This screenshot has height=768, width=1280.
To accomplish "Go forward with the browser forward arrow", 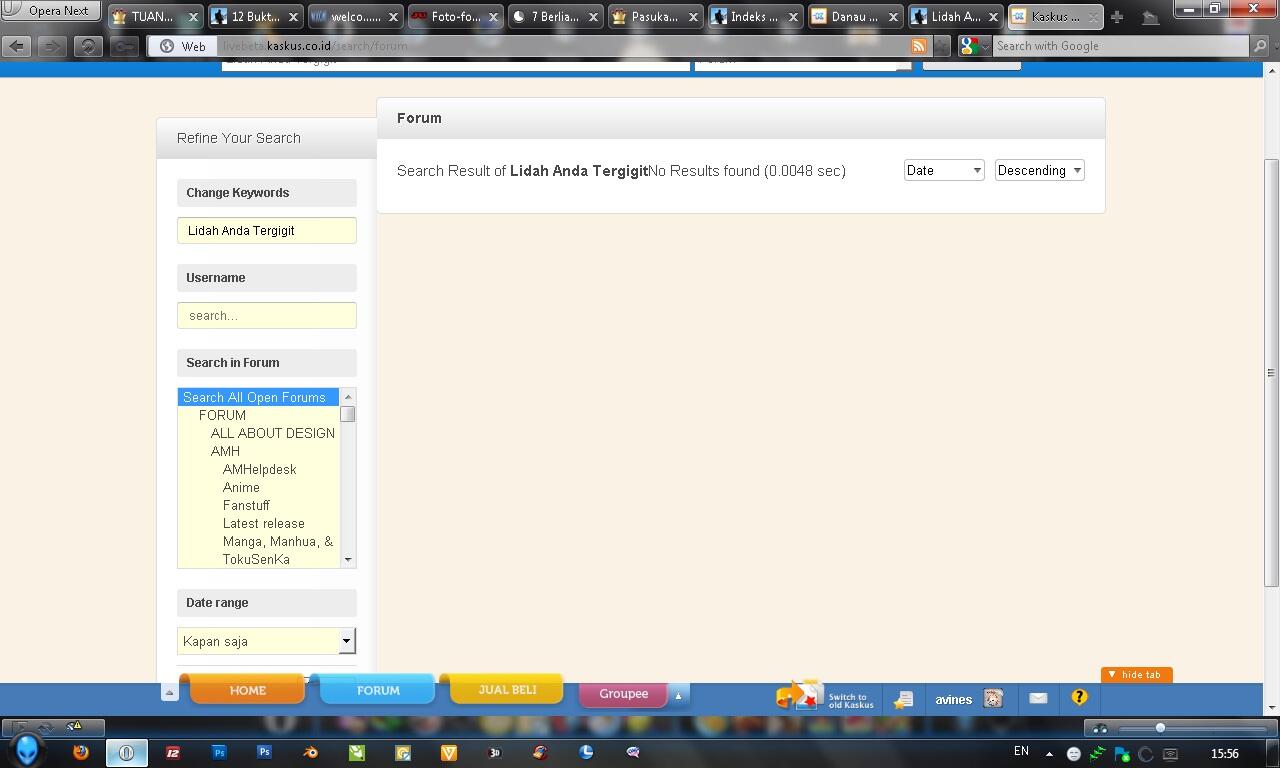I will point(52,46).
